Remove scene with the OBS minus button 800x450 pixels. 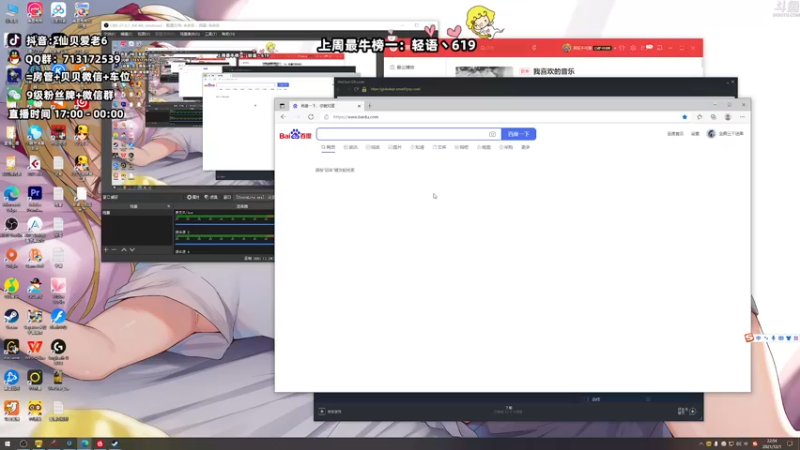point(114,249)
